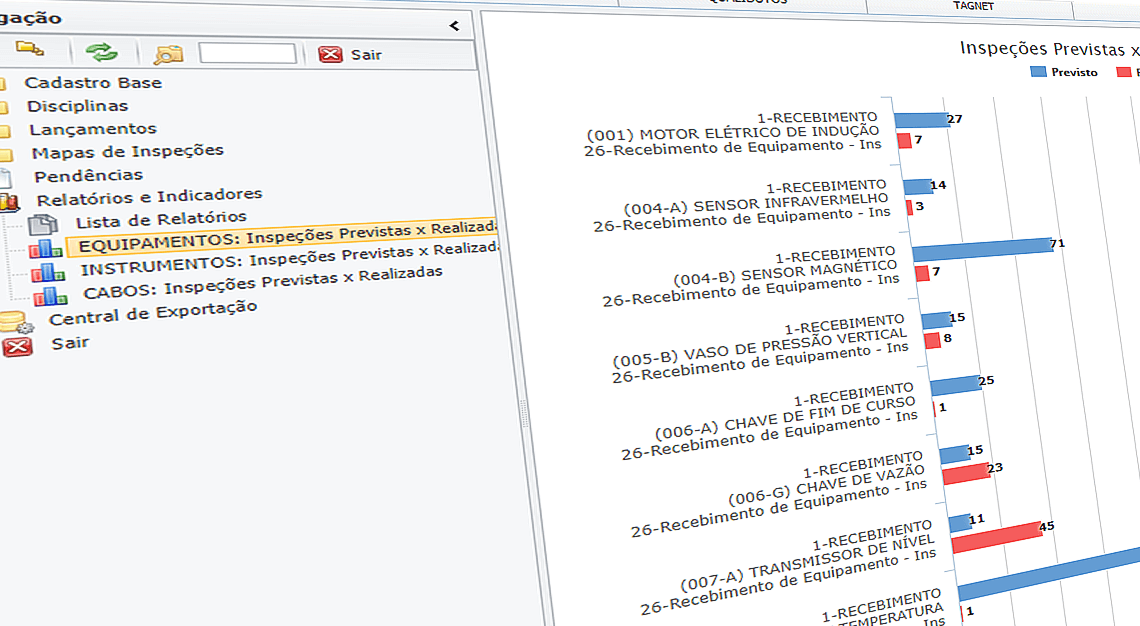Click the Central de Exportação database icon
The height and width of the screenshot is (626, 1140).
click(16, 323)
